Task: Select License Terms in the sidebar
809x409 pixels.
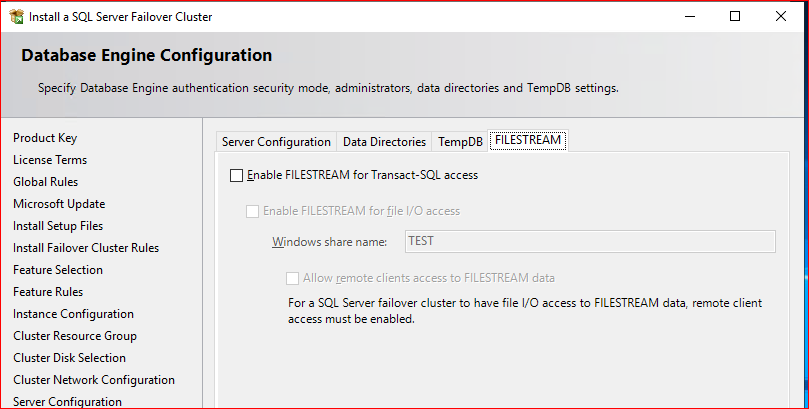Action: pos(50,160)
